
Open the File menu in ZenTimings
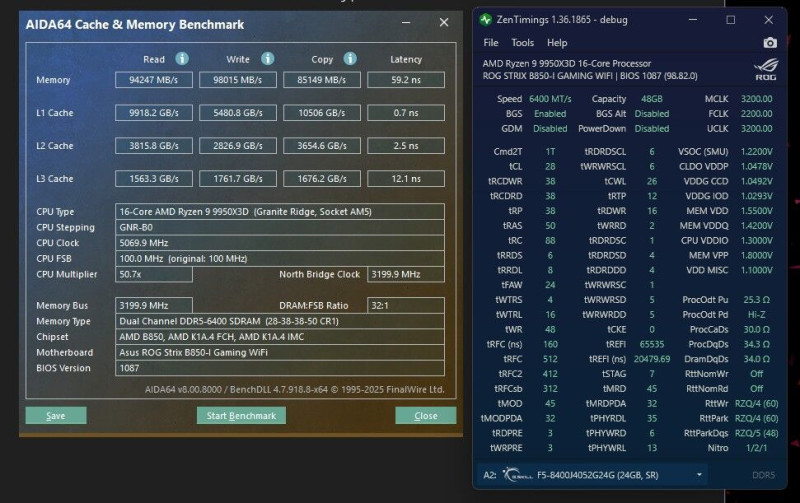pos(491,43)
